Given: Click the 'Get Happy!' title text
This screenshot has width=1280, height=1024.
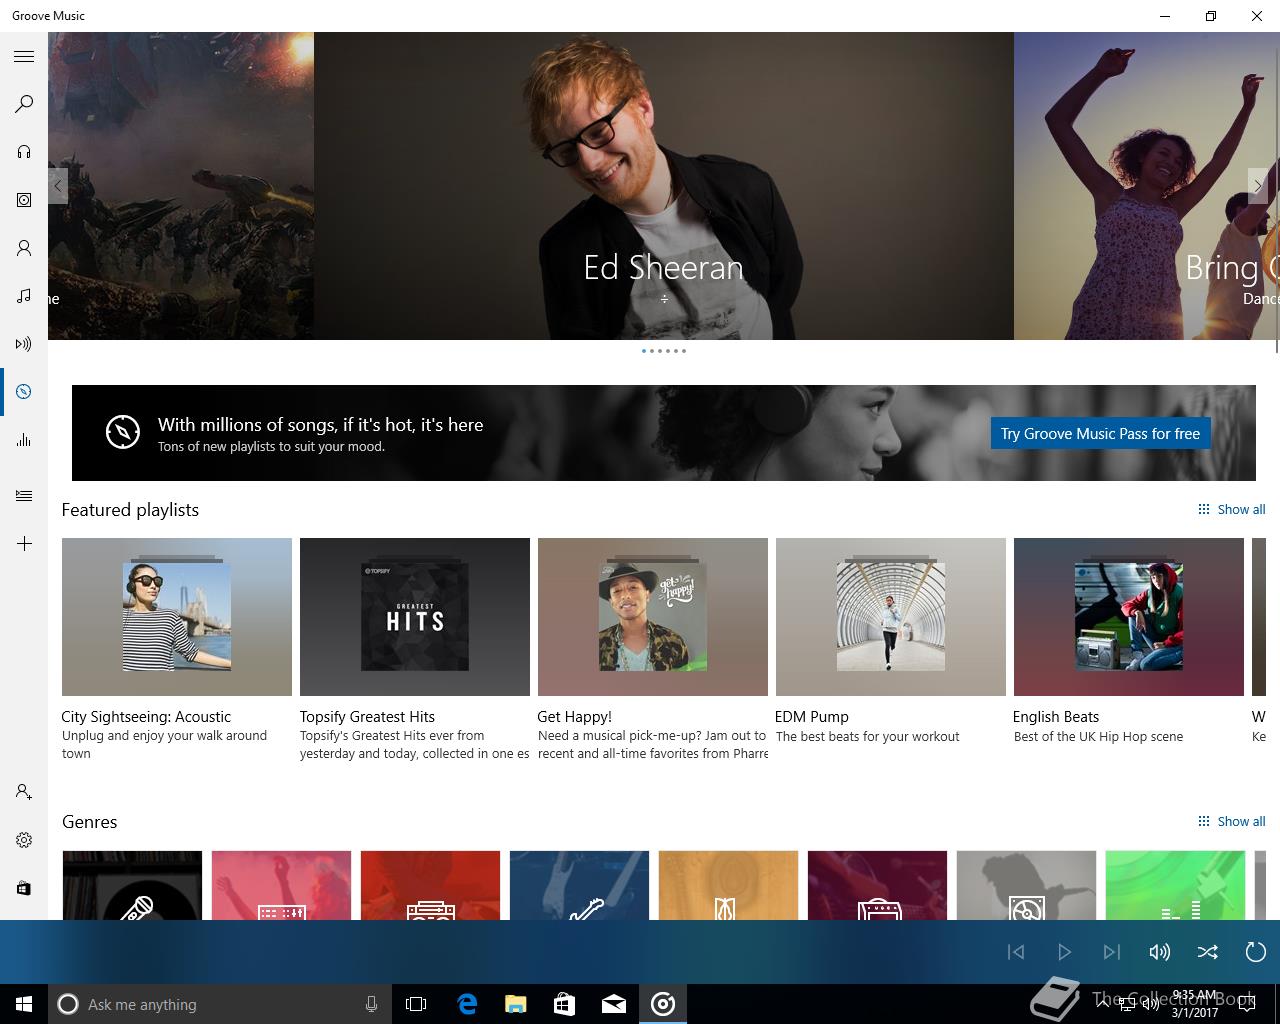Looking at the screenshot, I should pyautogui.click(x=574, y=716).
